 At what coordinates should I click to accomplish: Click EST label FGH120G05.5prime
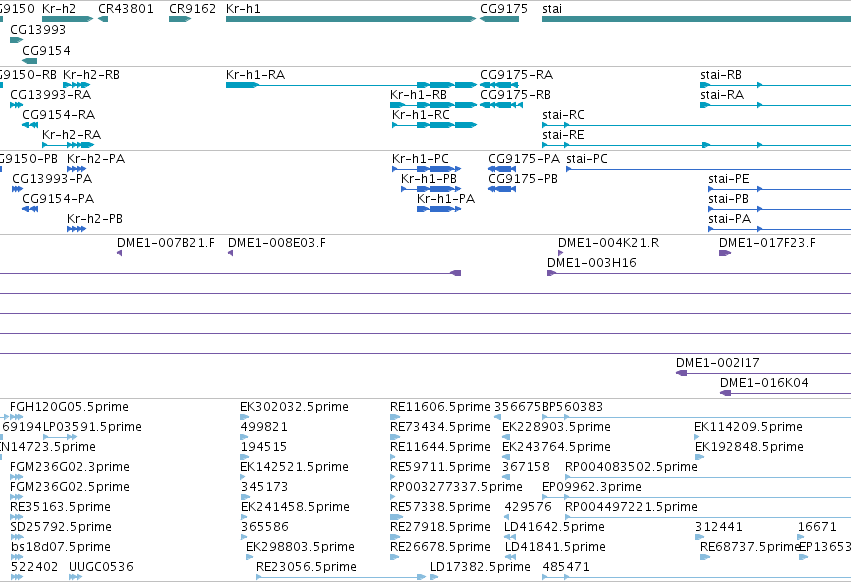coord(69,407)
